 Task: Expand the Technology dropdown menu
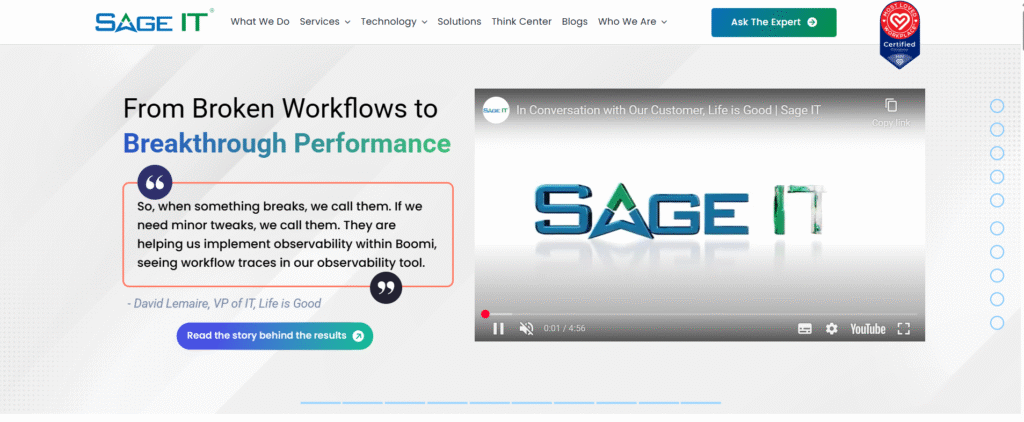tap(394, 22)
